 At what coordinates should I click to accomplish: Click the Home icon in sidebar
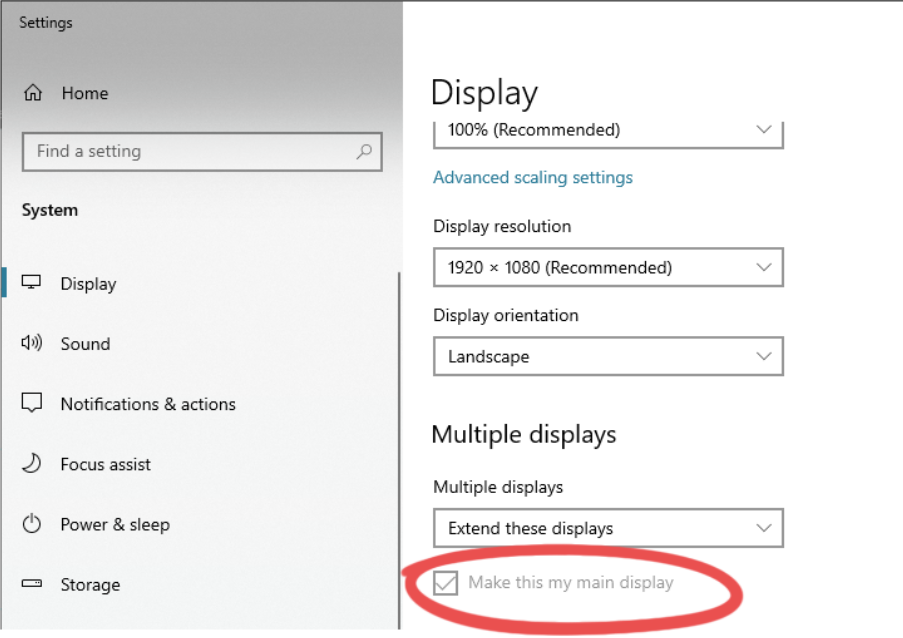tap(35, 93)
